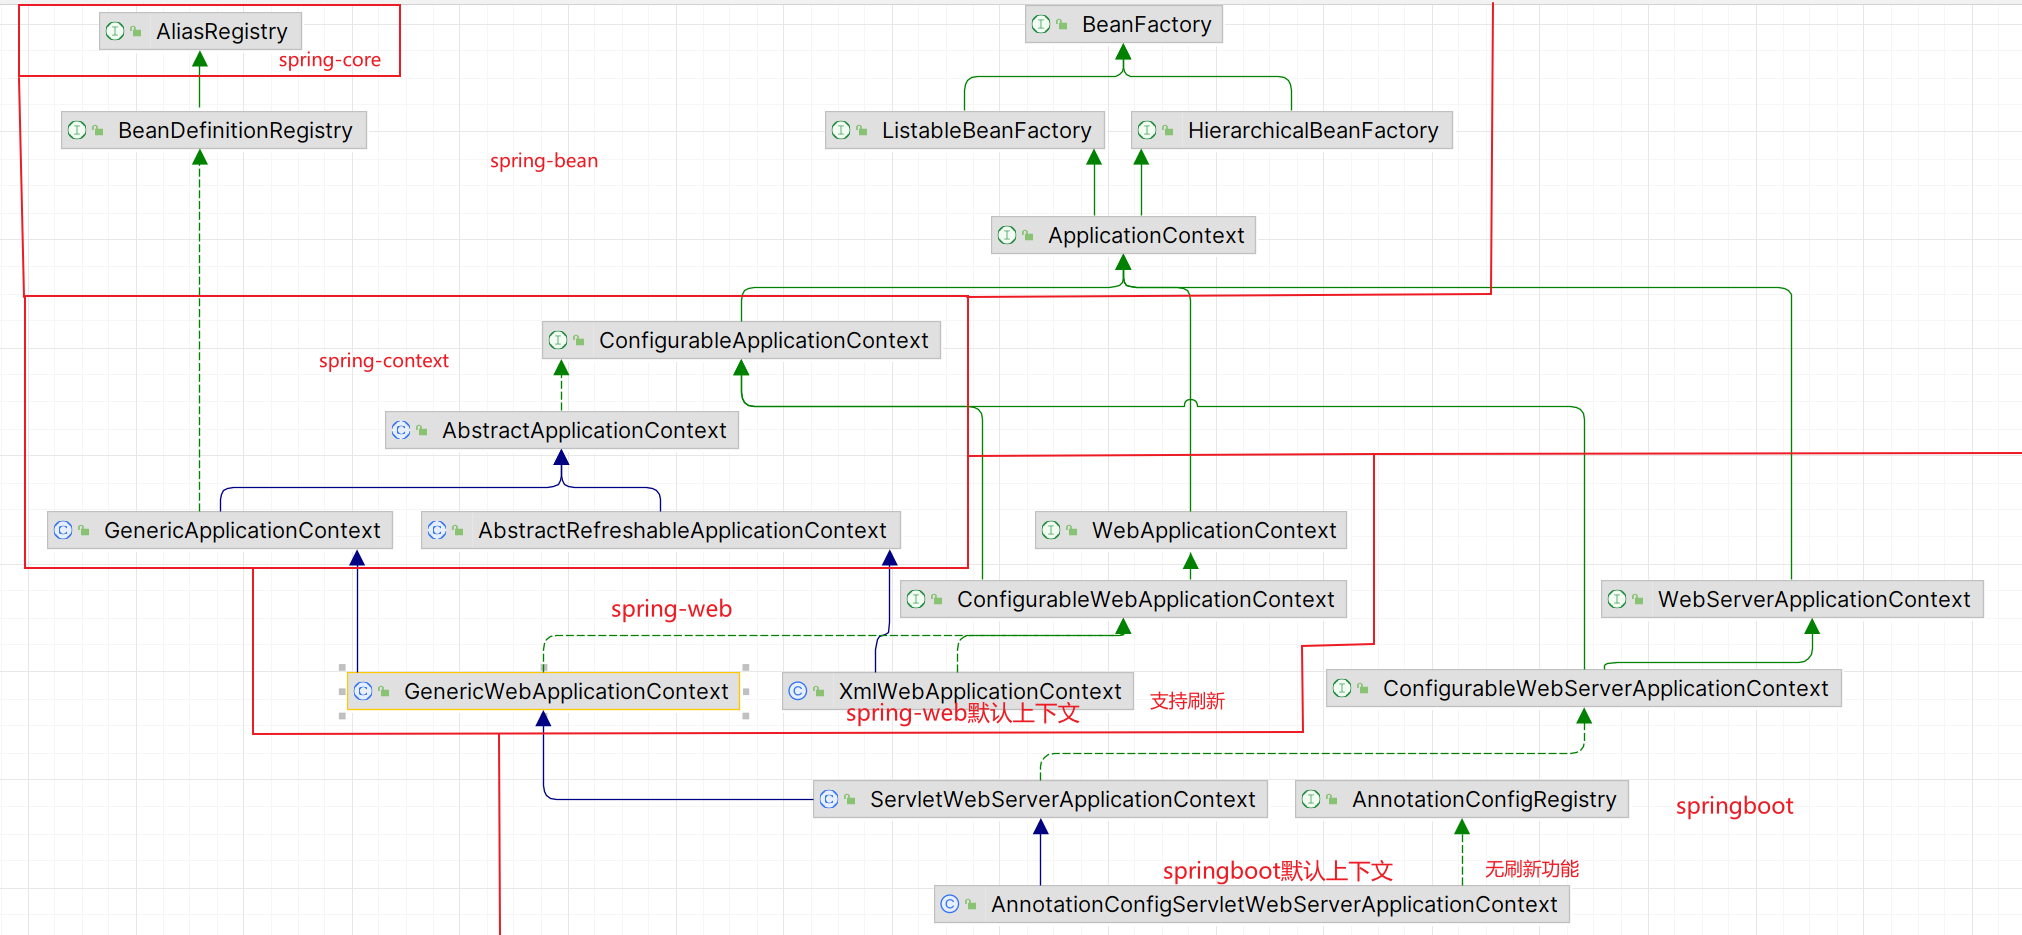2022x935 pixels.
Task: Select the BeanDefinitionRegistry node label
Action: [235, 131]
